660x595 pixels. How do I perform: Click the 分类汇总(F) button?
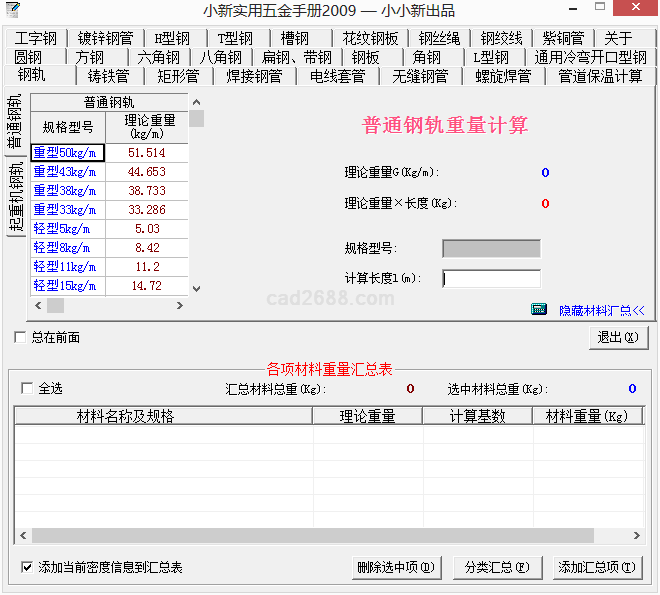496,568
